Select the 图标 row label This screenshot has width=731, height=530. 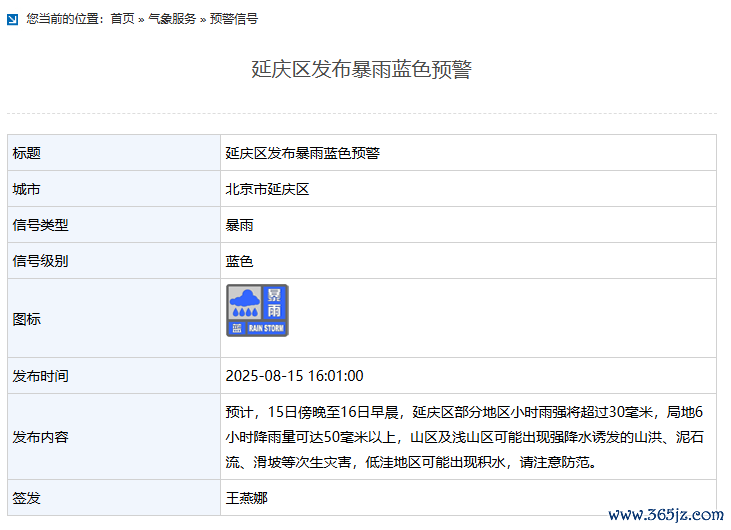27,319
